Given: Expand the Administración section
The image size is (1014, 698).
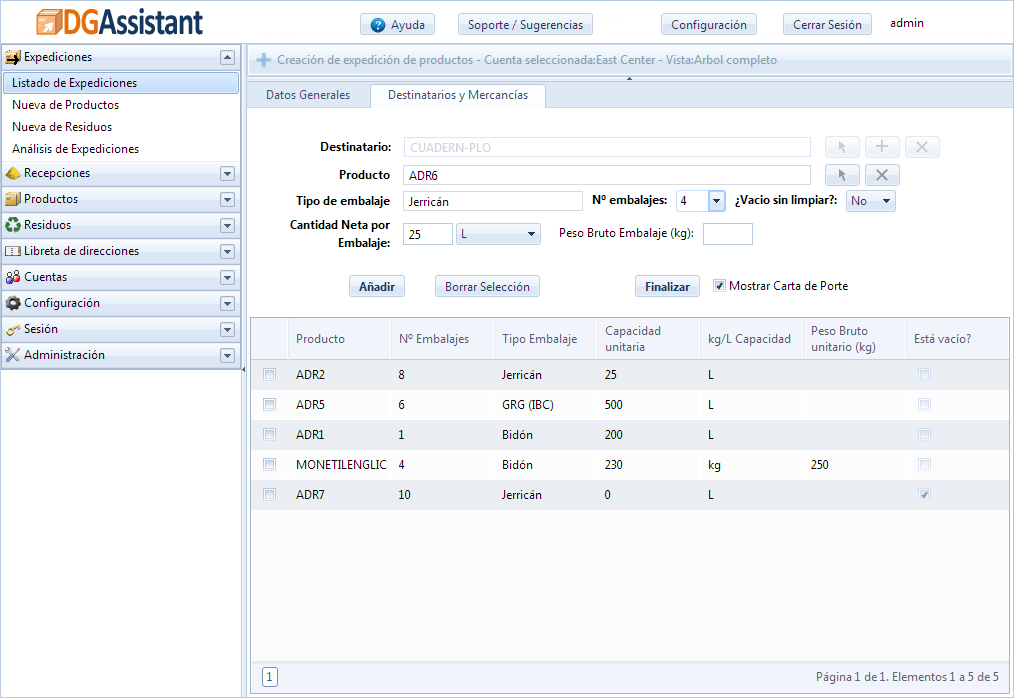Looking at the screenshot, I should point(227,355).
